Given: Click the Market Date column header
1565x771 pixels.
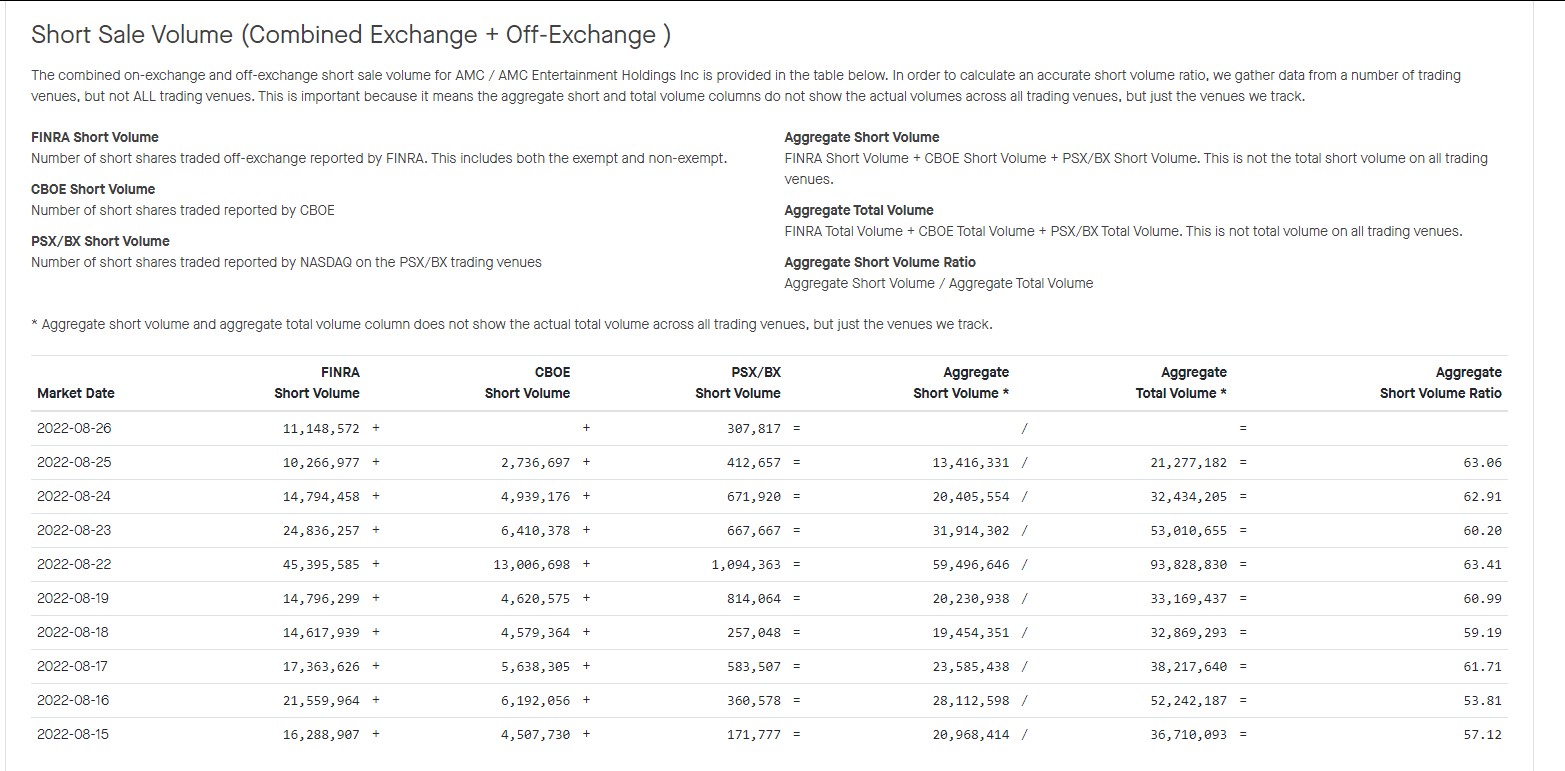Looking at the screenshot, I should (76, 393).
